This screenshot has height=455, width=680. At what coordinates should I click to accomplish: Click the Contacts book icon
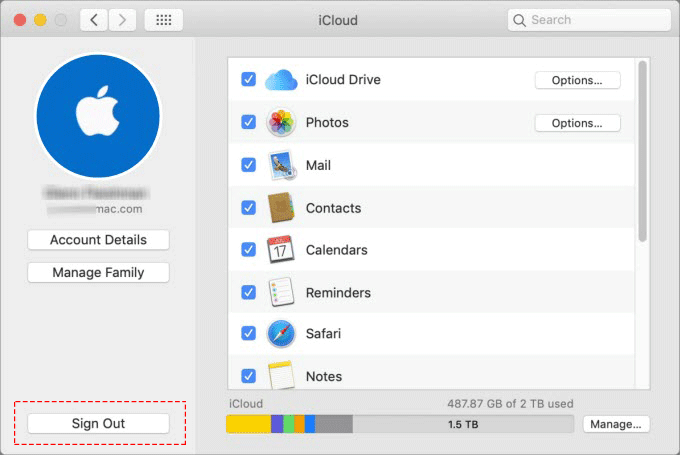281,208
